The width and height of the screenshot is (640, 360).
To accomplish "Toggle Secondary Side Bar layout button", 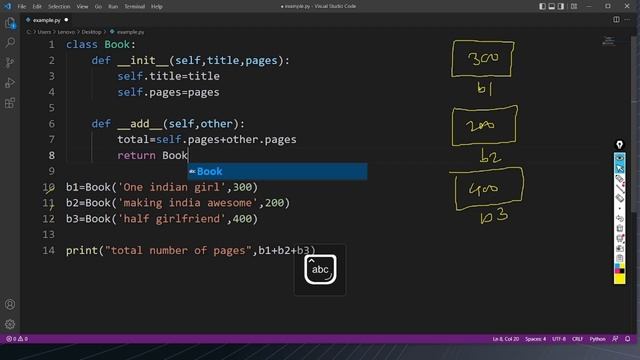I will click(561, 6).
